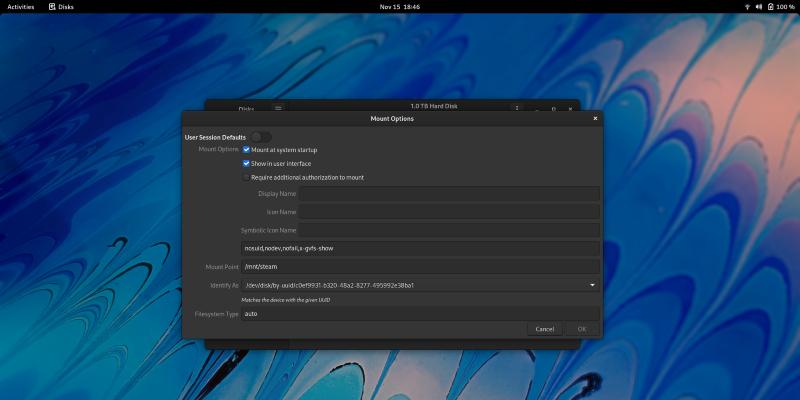Enable Require additional authorization to mount
The height and width of the screenshot is (400, 800).
point(246,177)
